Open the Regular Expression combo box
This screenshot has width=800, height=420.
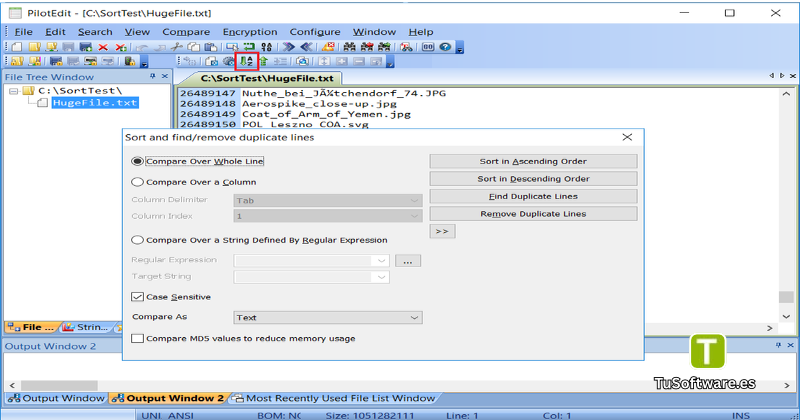click(312, 261)
